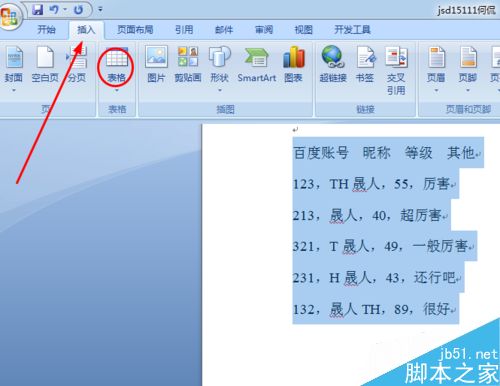Viewport: 500px width, 386px height.
Task: Open the 引用 tab
Action: pos(184,30)
